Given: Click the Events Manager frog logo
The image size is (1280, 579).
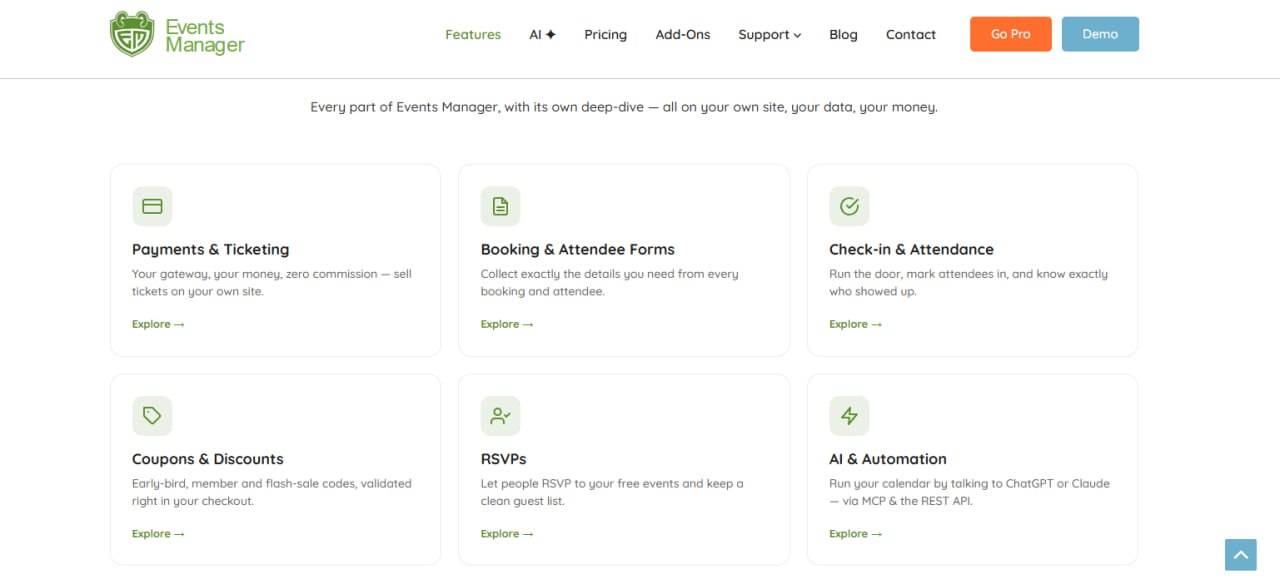Looking at the screenshot, I should (132, 34).
